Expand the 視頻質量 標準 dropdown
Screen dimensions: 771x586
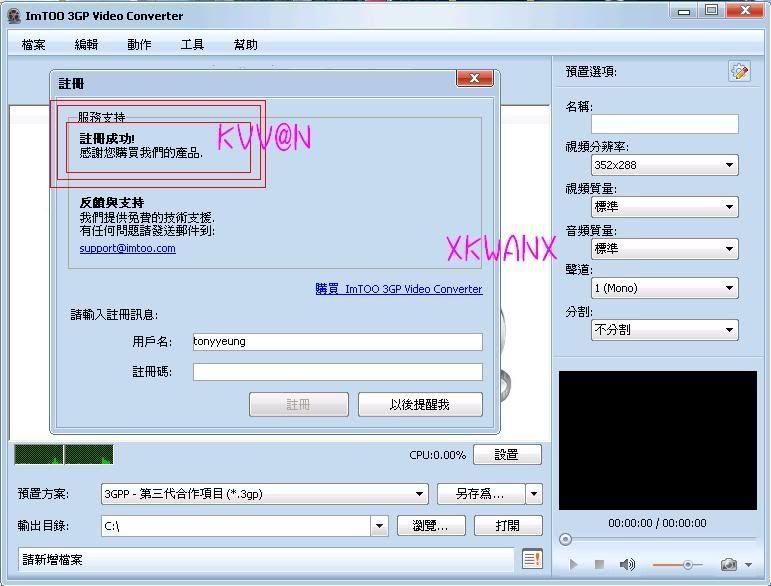665,207
